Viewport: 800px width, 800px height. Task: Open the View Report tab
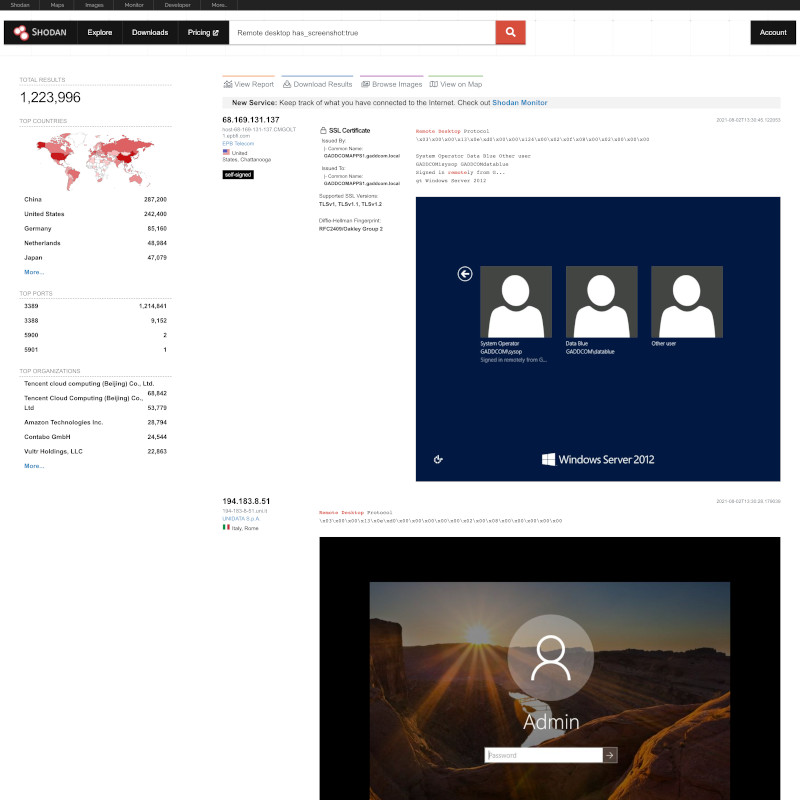click(248, 84)
